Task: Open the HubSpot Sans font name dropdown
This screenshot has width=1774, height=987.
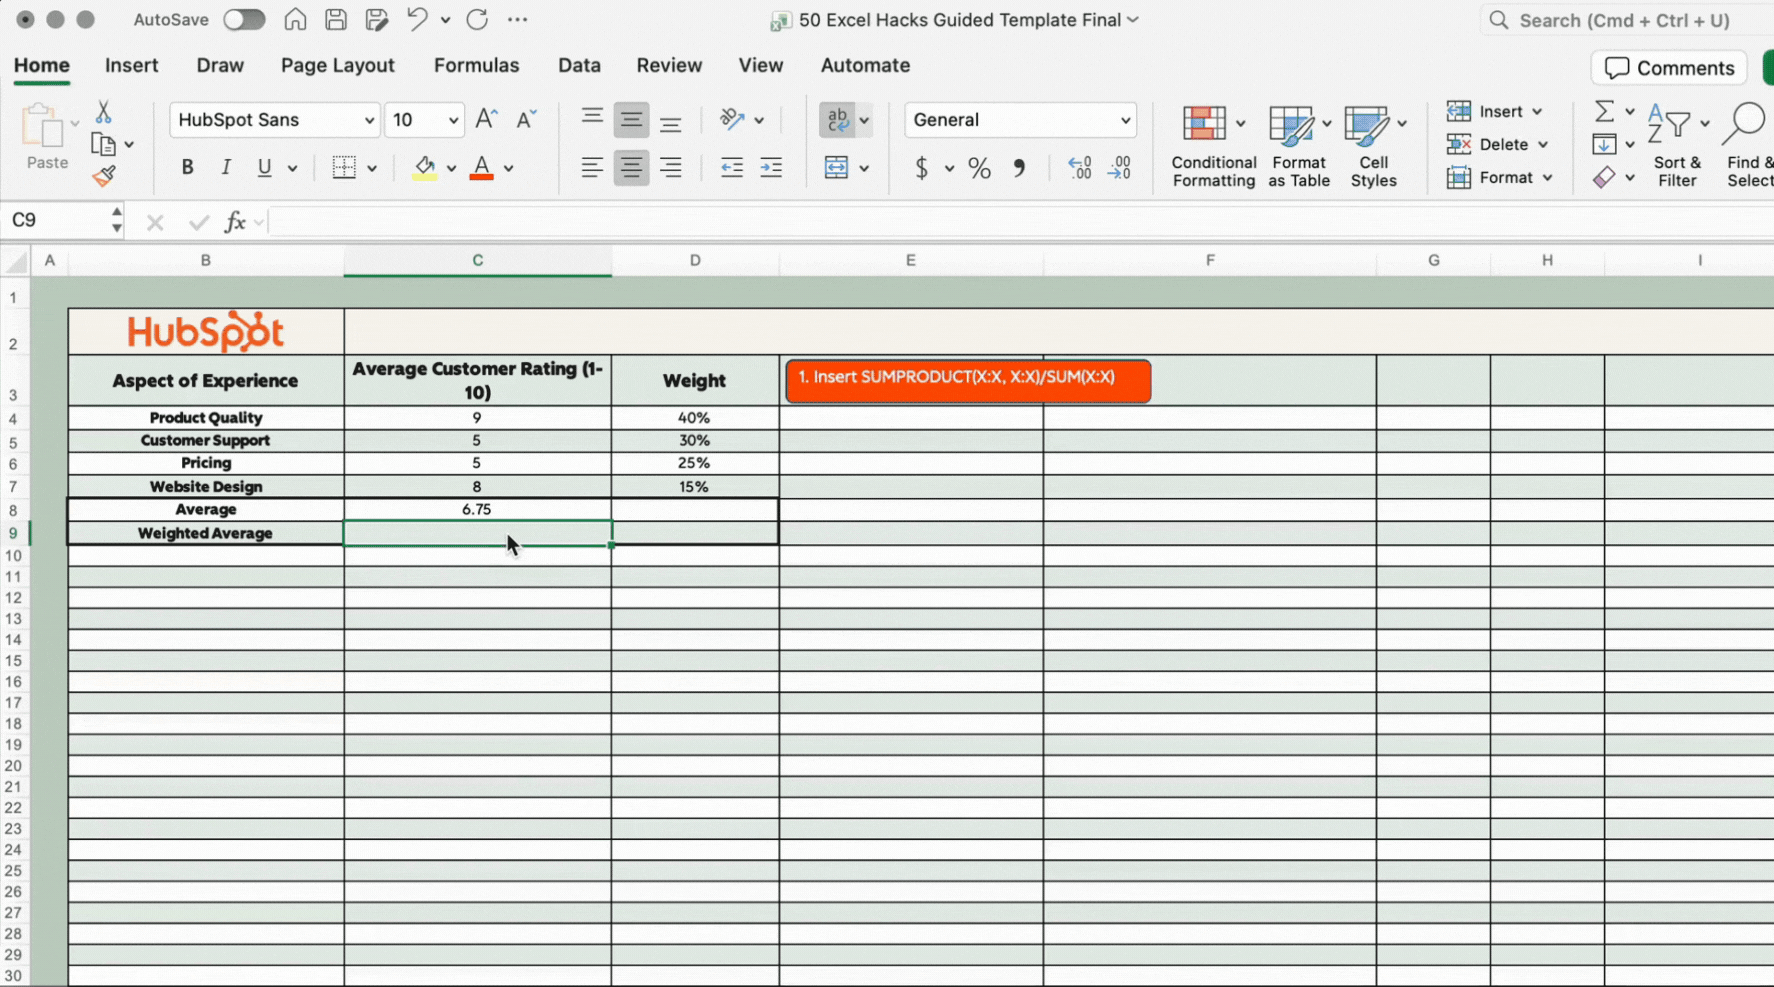Action: (x=368, y=120)
